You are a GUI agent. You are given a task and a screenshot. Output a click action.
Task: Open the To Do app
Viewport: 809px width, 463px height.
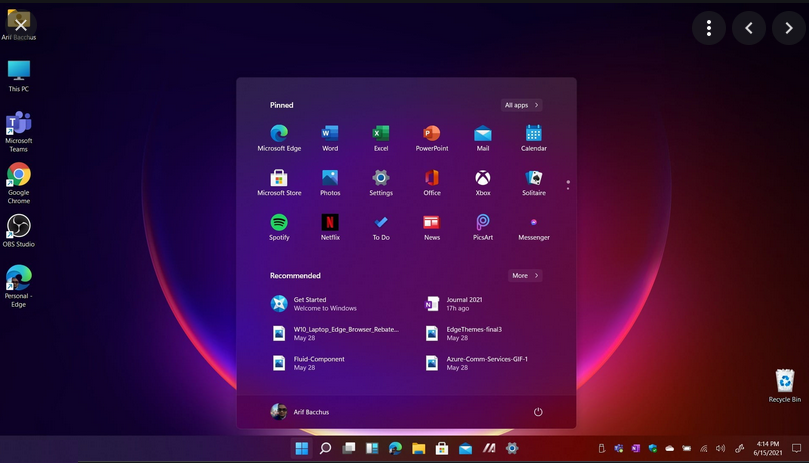coord(381,227)
